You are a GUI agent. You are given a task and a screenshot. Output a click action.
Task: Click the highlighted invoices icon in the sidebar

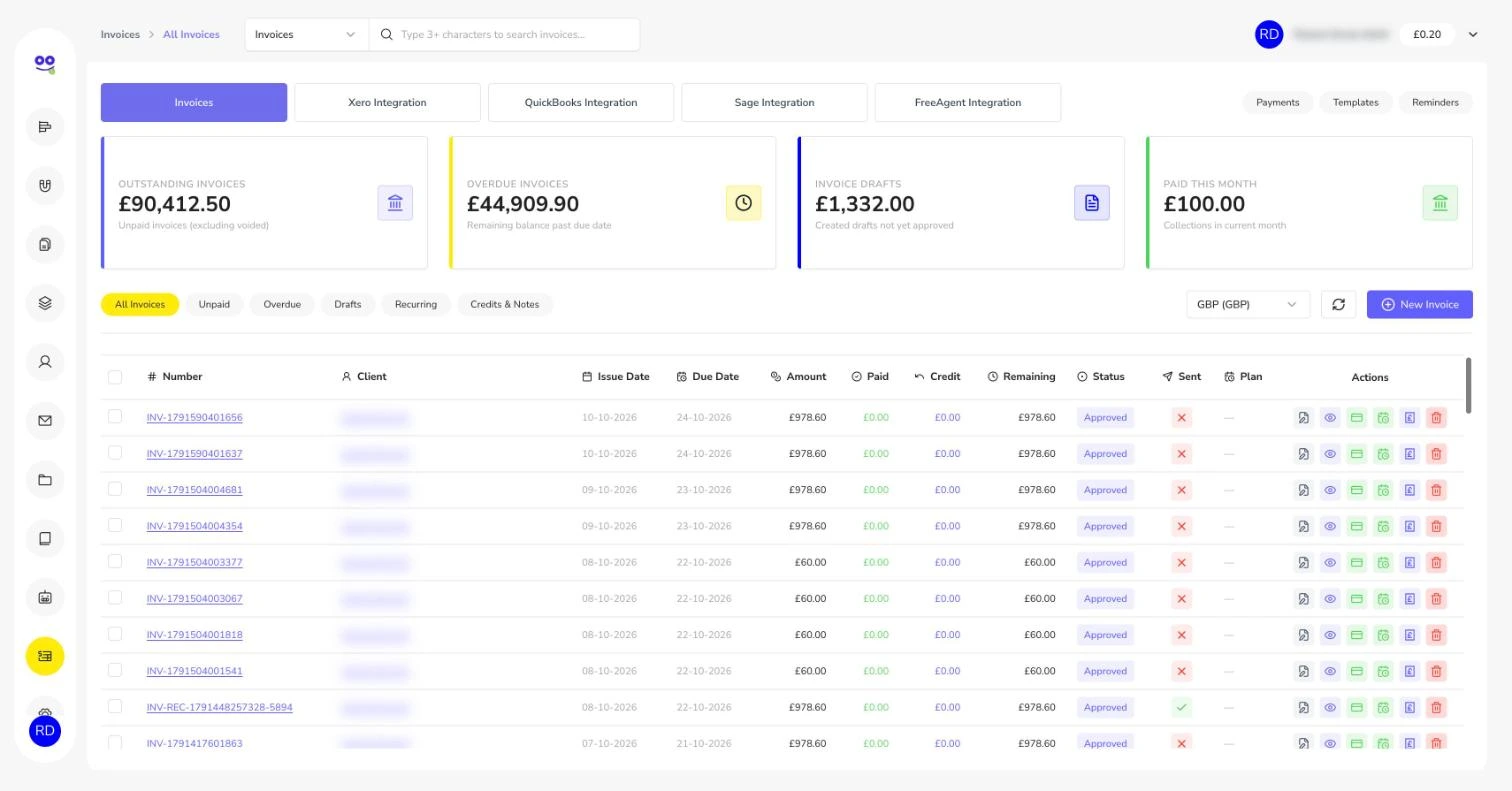click(45, 656)
